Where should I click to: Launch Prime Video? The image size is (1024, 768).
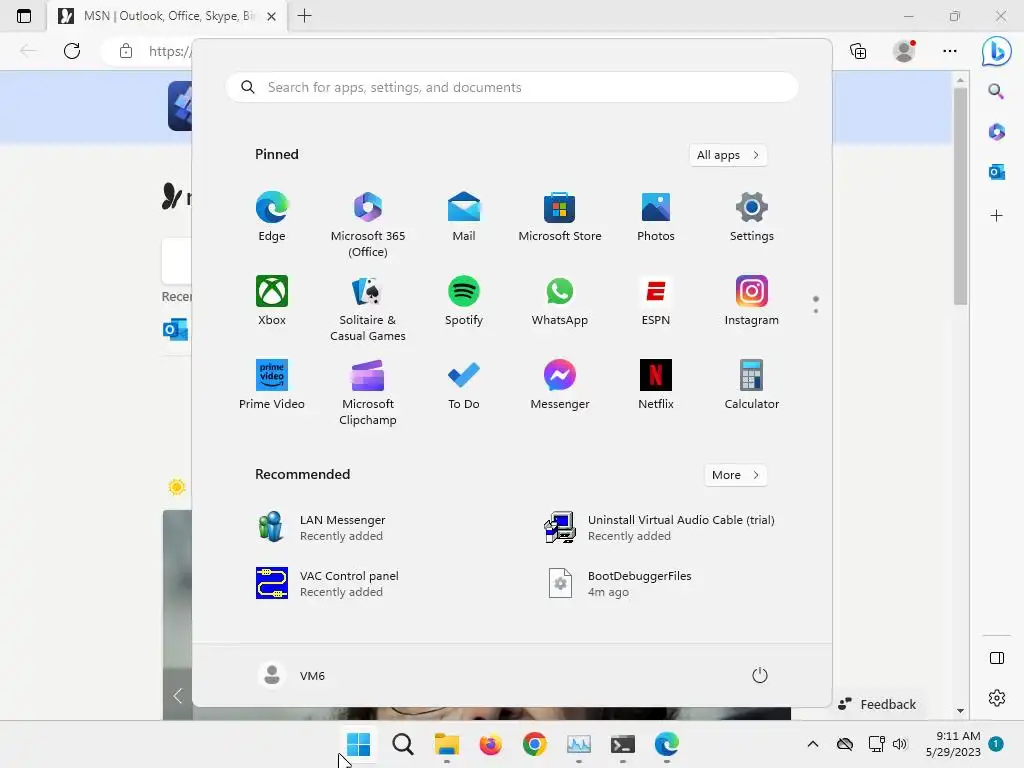[272, 385]
